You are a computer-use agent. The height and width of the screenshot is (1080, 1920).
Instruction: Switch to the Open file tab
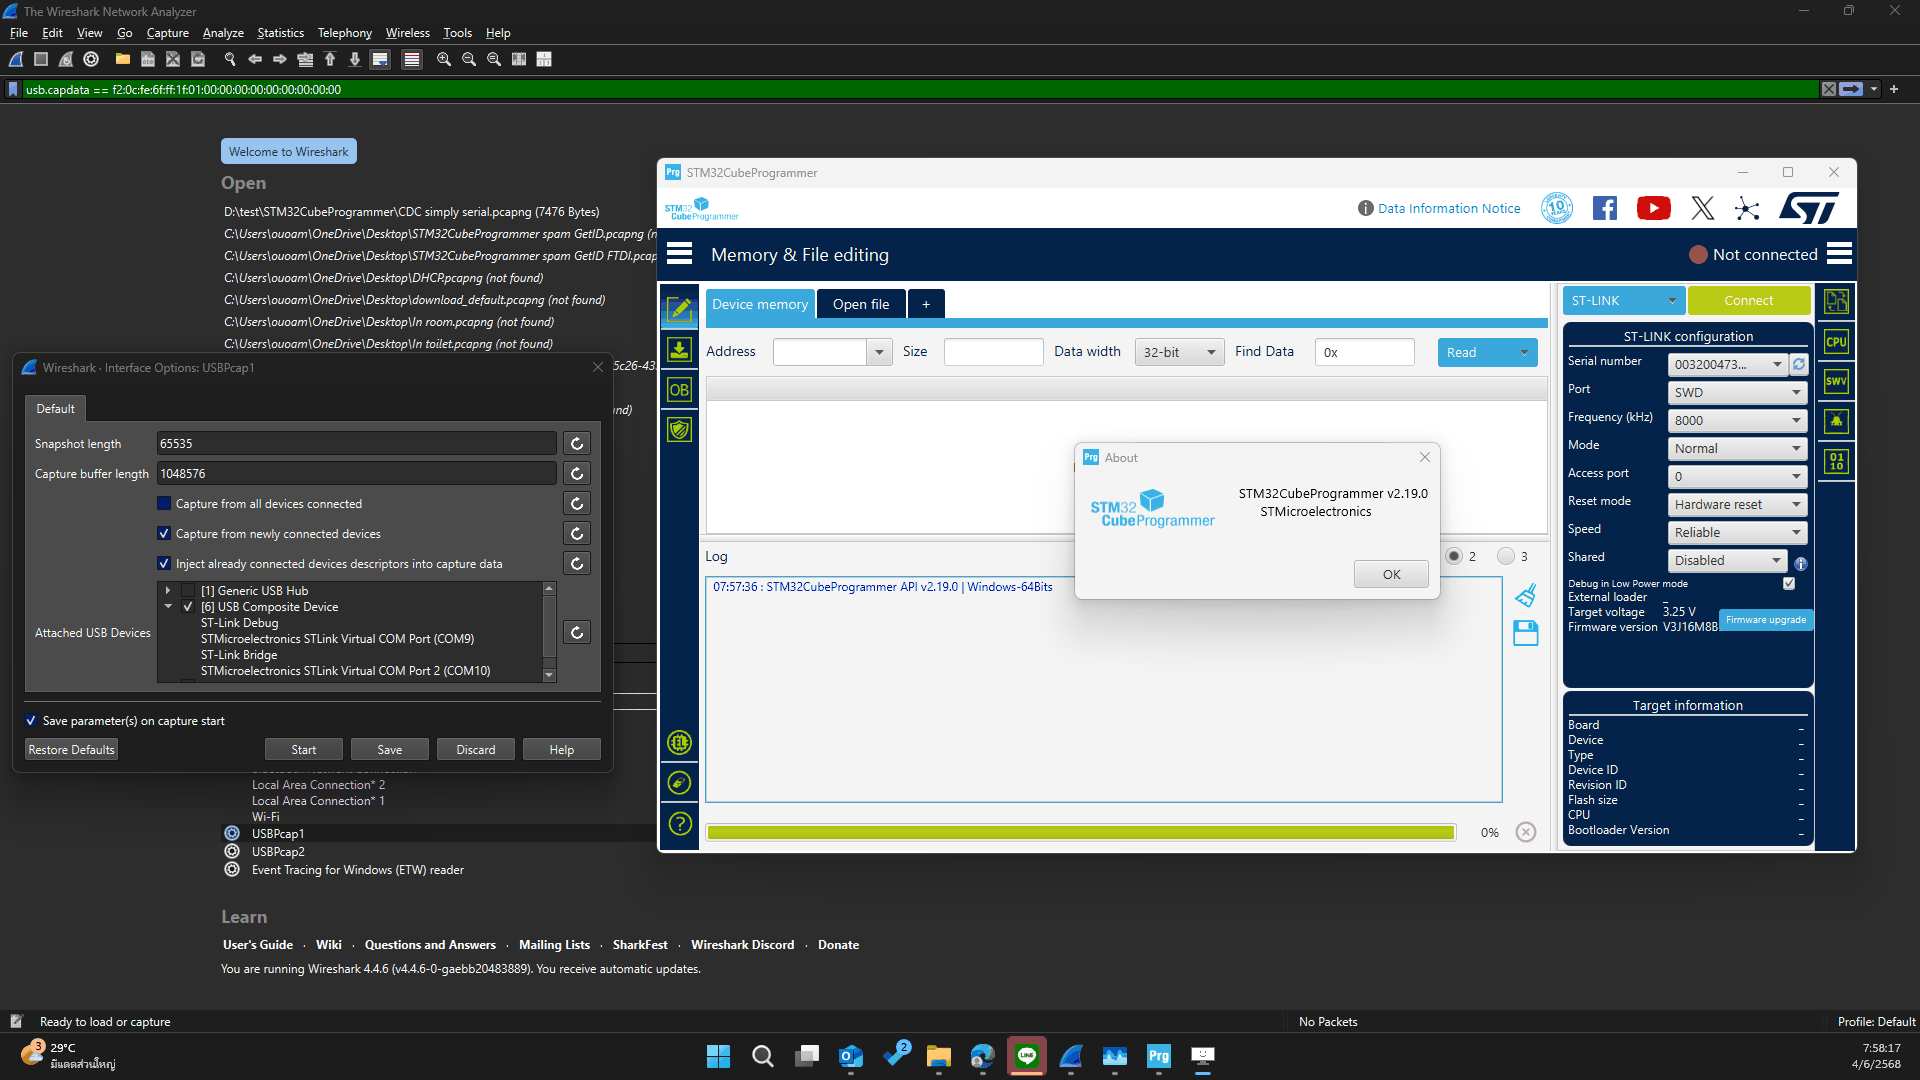pyautogui.click(x=860, y=304)
